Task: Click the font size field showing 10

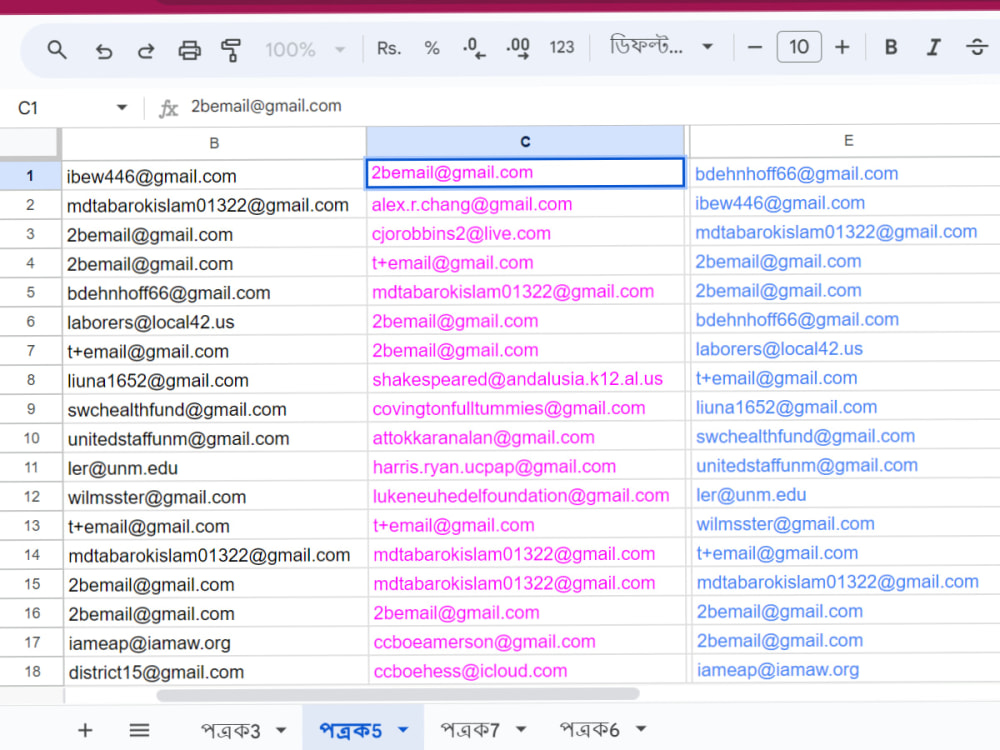Action: pyautogui.click(x=798, y=47)
